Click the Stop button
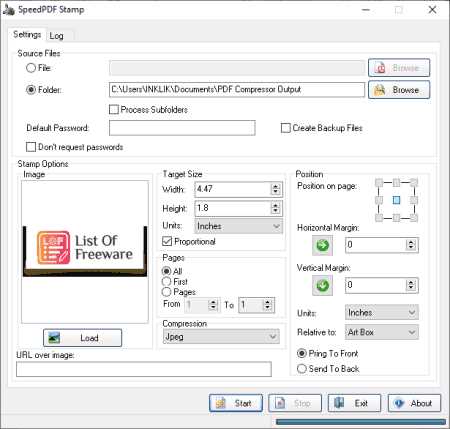Screen dimensions: 450x429 coord(295,403)
